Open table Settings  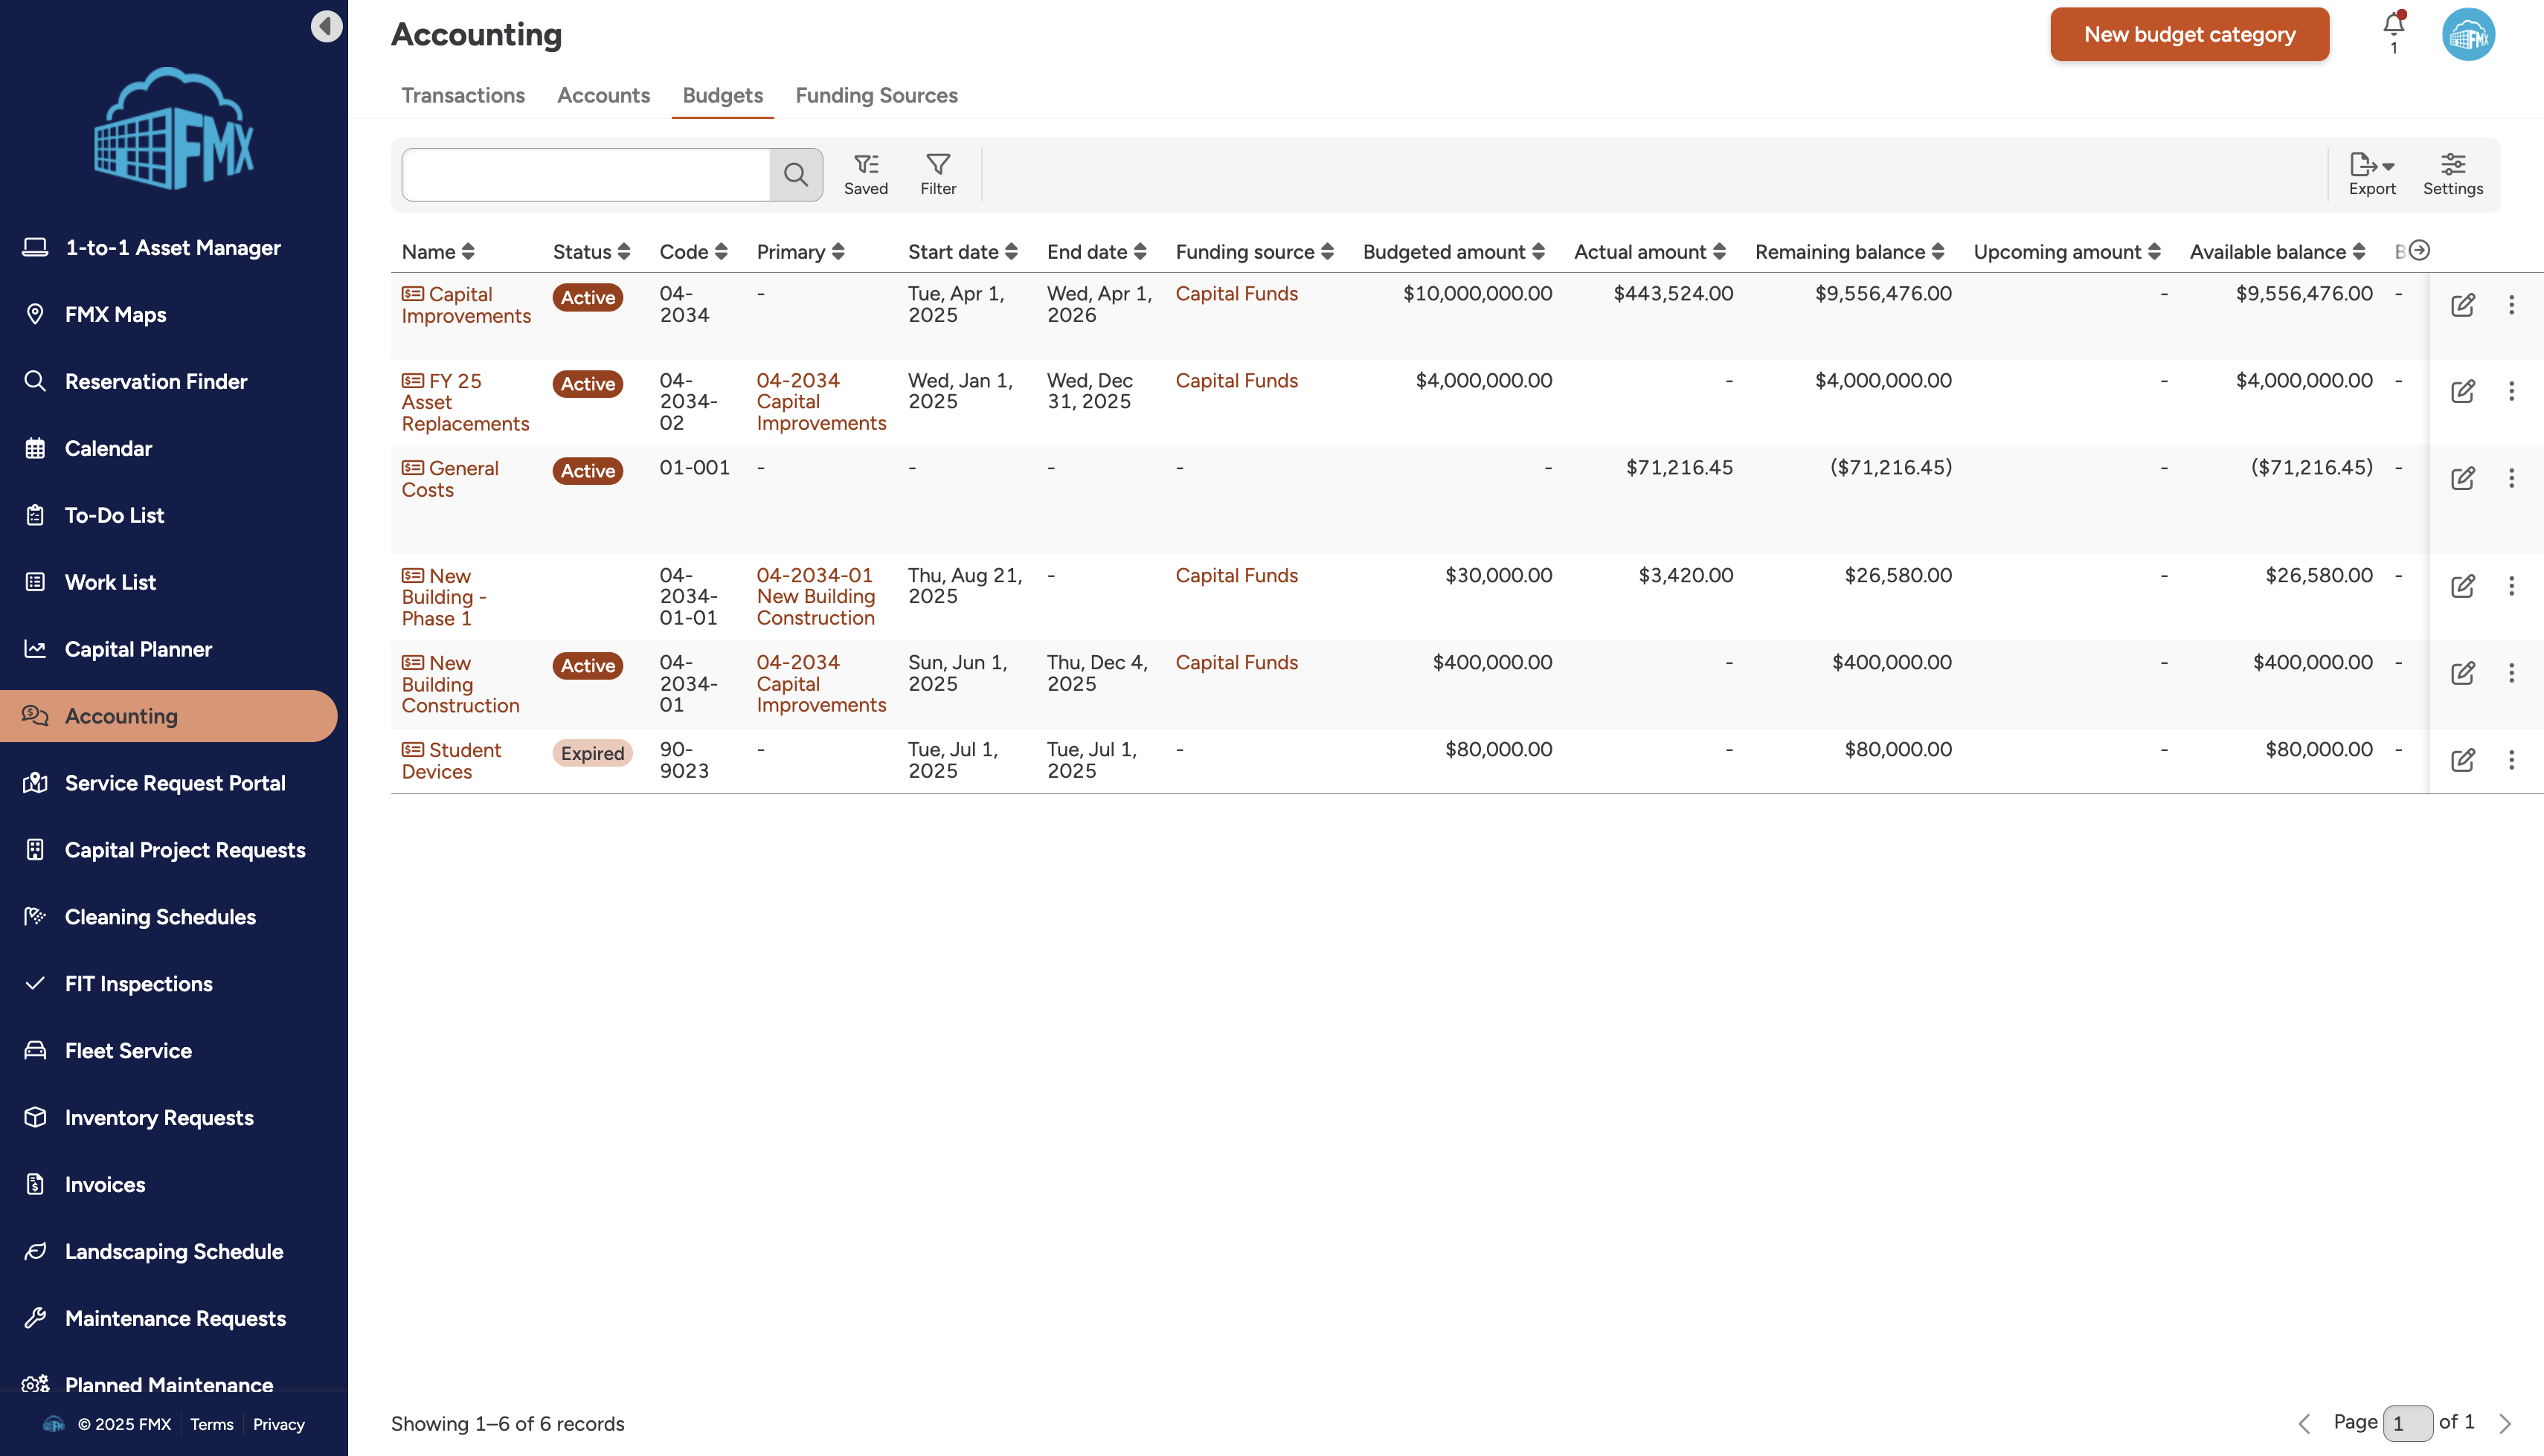point(2452,174)
